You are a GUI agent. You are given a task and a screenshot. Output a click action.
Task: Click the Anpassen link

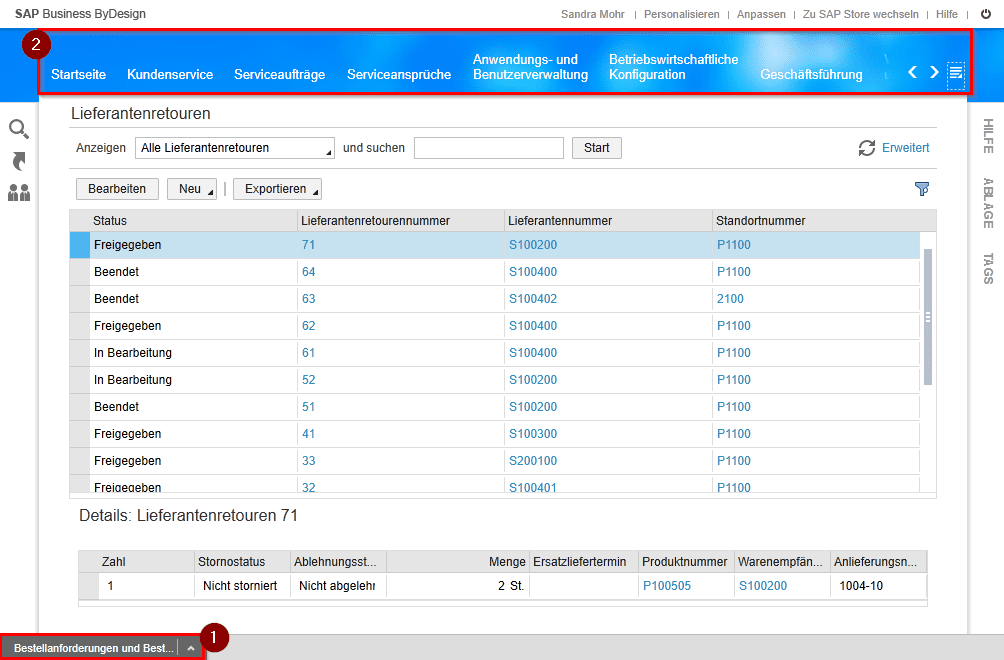point(761,14)
